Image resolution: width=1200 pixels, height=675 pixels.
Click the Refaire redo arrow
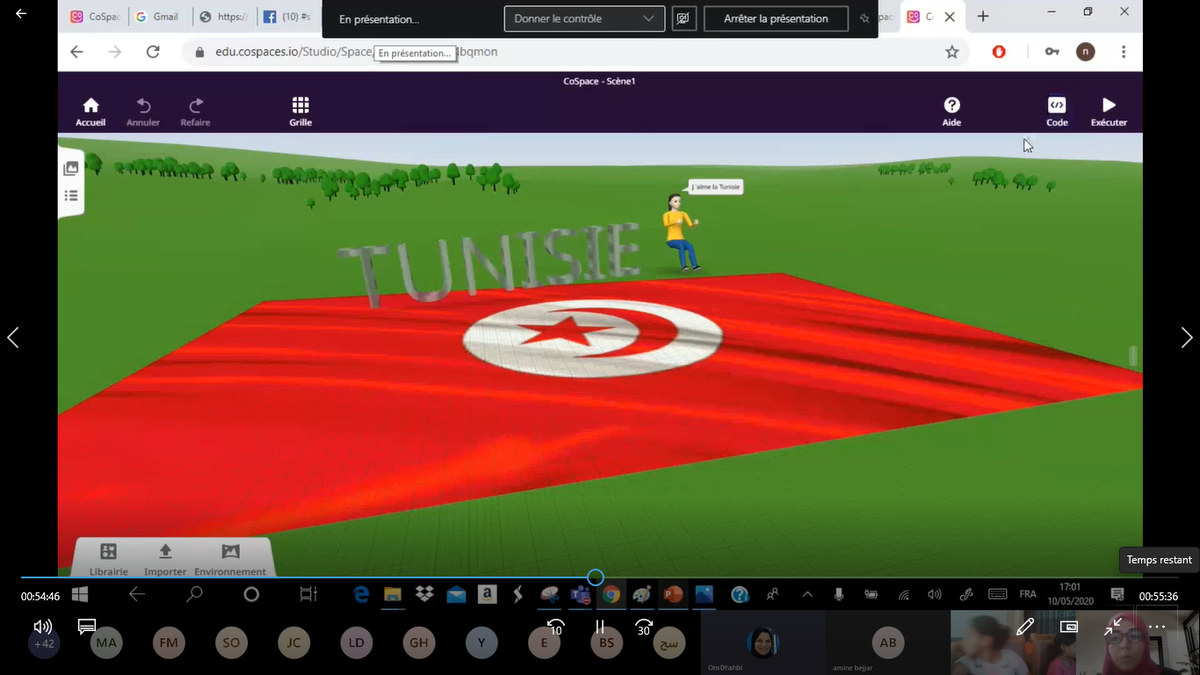click(x=195, y=111)
